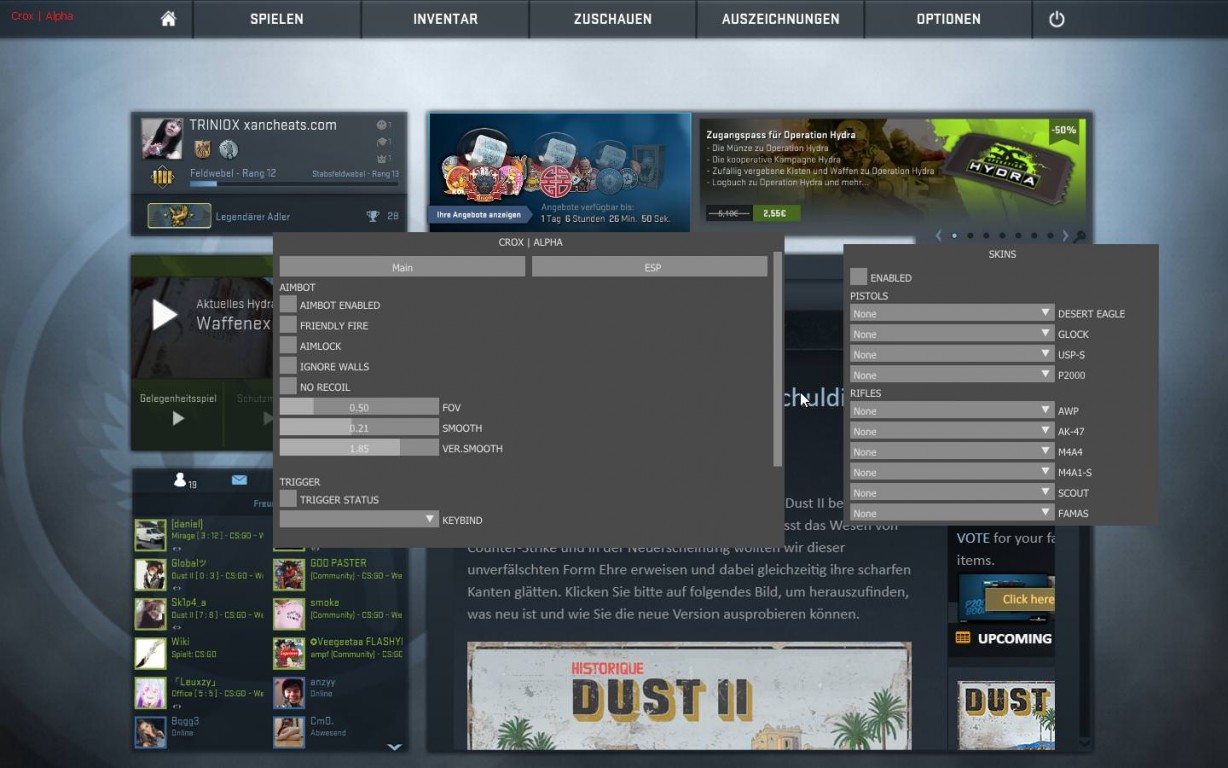Toggle NO RECOIL checkbox
Image resolution: width=1228 pixels, height=768 pixels.
pyautogui.click(x=288, y=387)
